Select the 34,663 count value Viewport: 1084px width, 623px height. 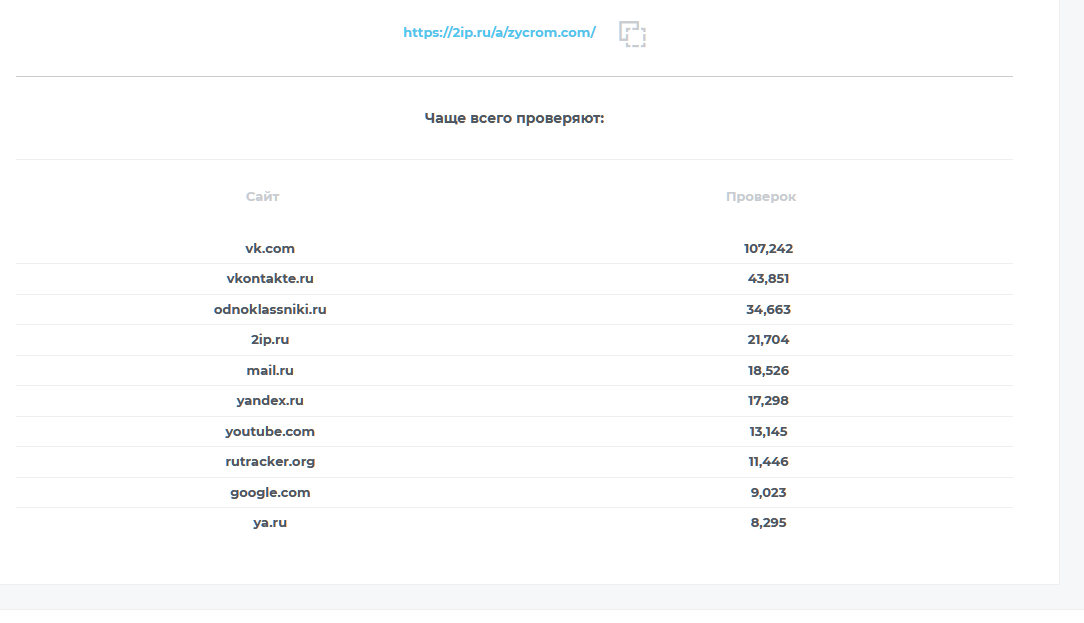tap(768, 310)
